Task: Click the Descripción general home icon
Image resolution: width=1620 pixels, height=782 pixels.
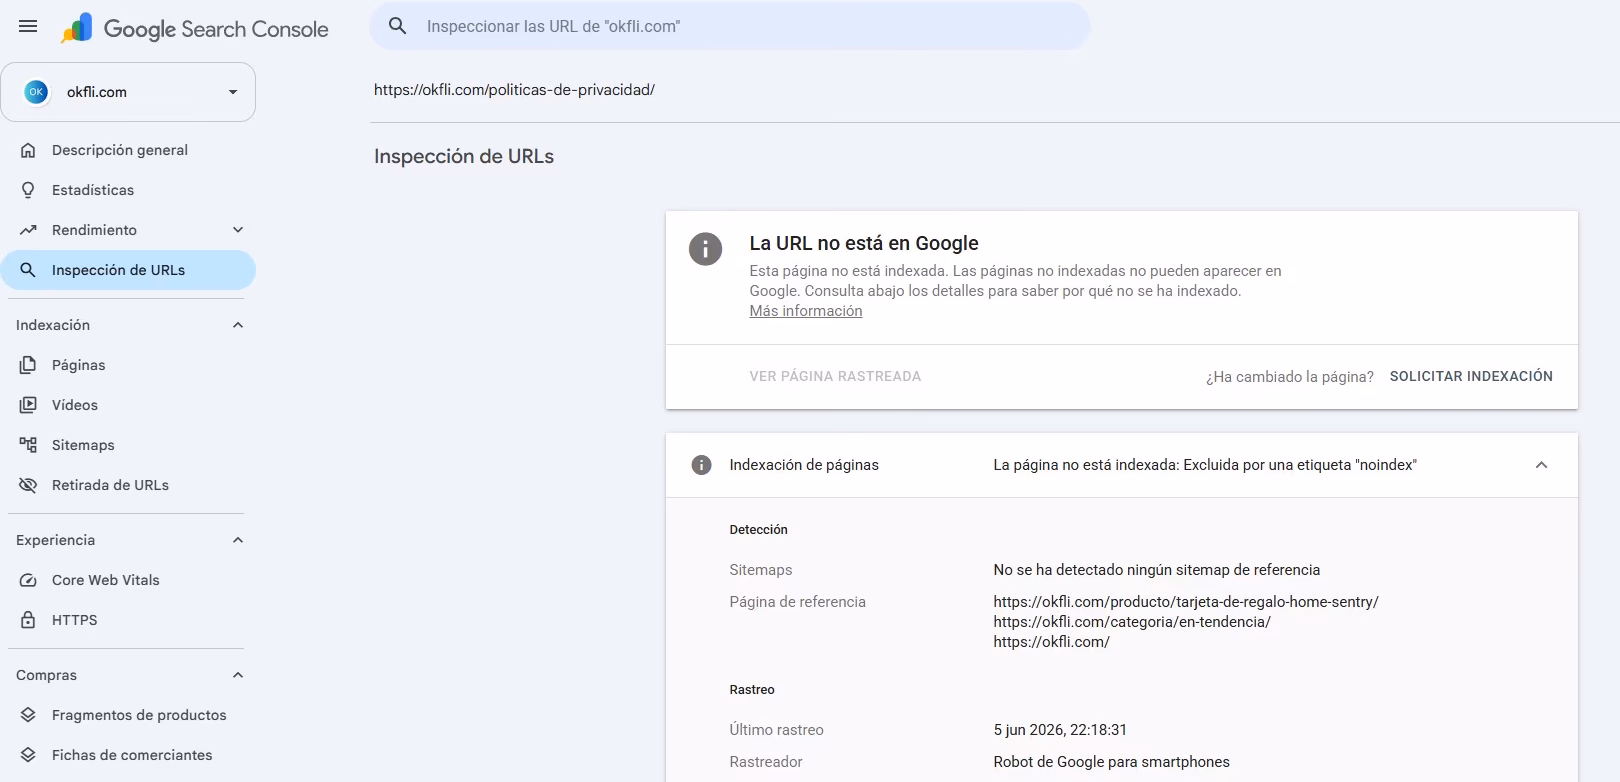Action: 28,150
